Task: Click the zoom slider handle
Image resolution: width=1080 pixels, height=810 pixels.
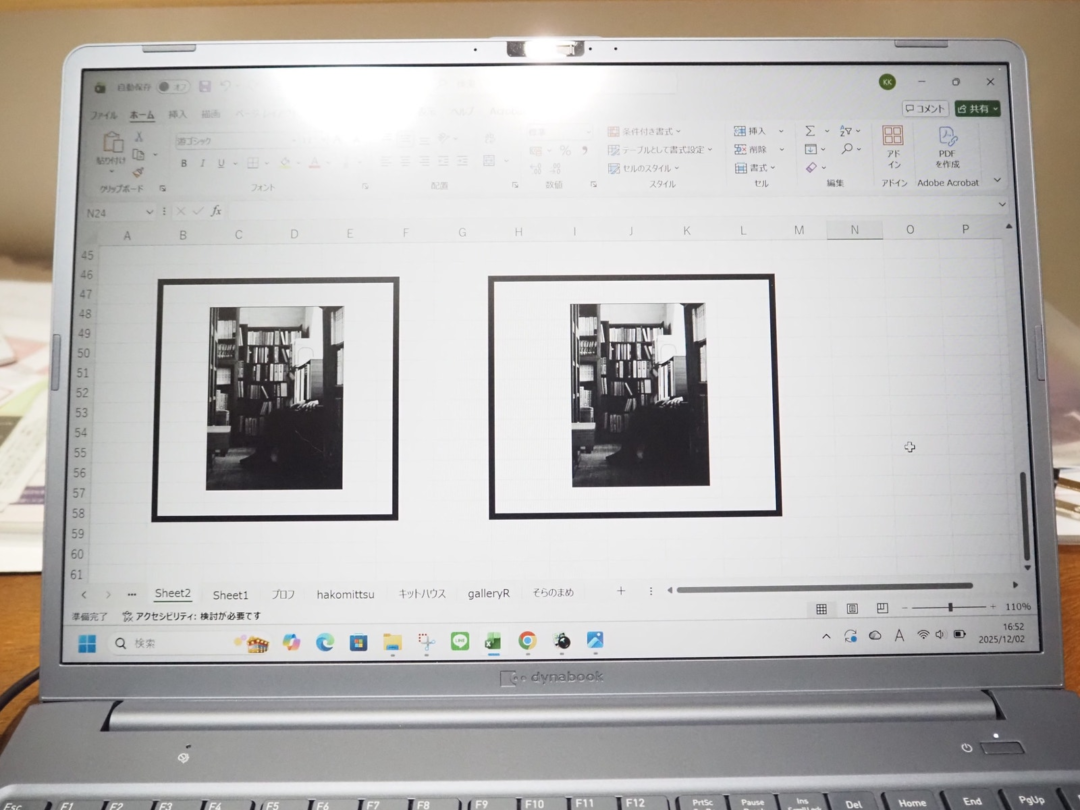Action: [x=950, y=607]
